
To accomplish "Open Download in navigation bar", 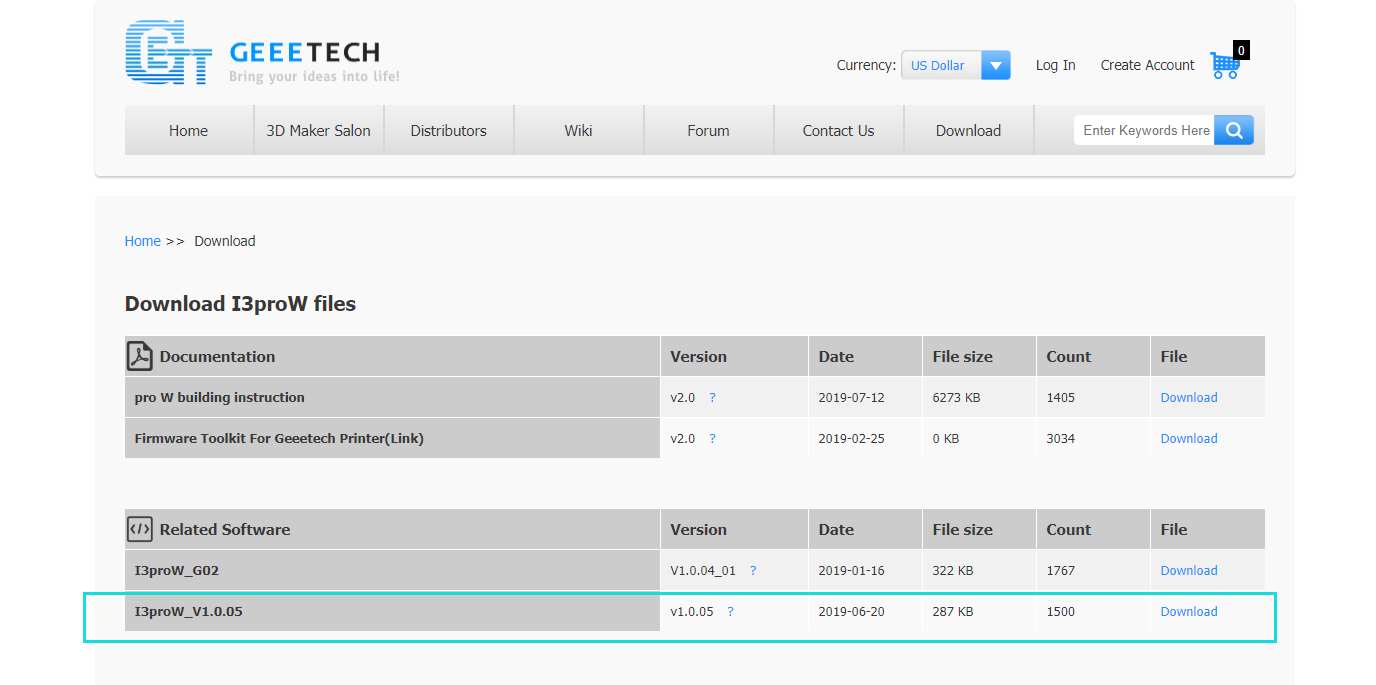I will click(968, 130).
